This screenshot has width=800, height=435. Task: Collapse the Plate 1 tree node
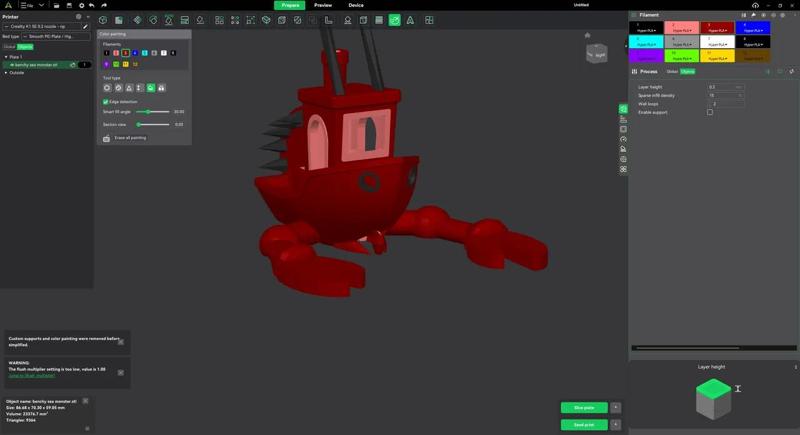[6, 57]
